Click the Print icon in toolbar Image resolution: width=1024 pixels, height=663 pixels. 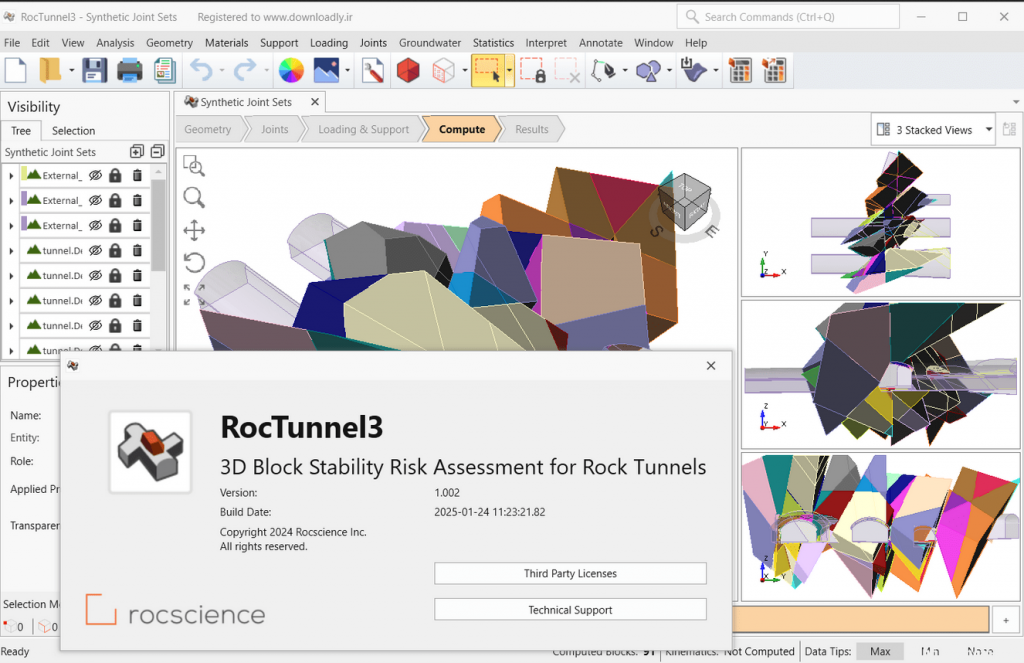pyautogui.click(x=129, y=71)
